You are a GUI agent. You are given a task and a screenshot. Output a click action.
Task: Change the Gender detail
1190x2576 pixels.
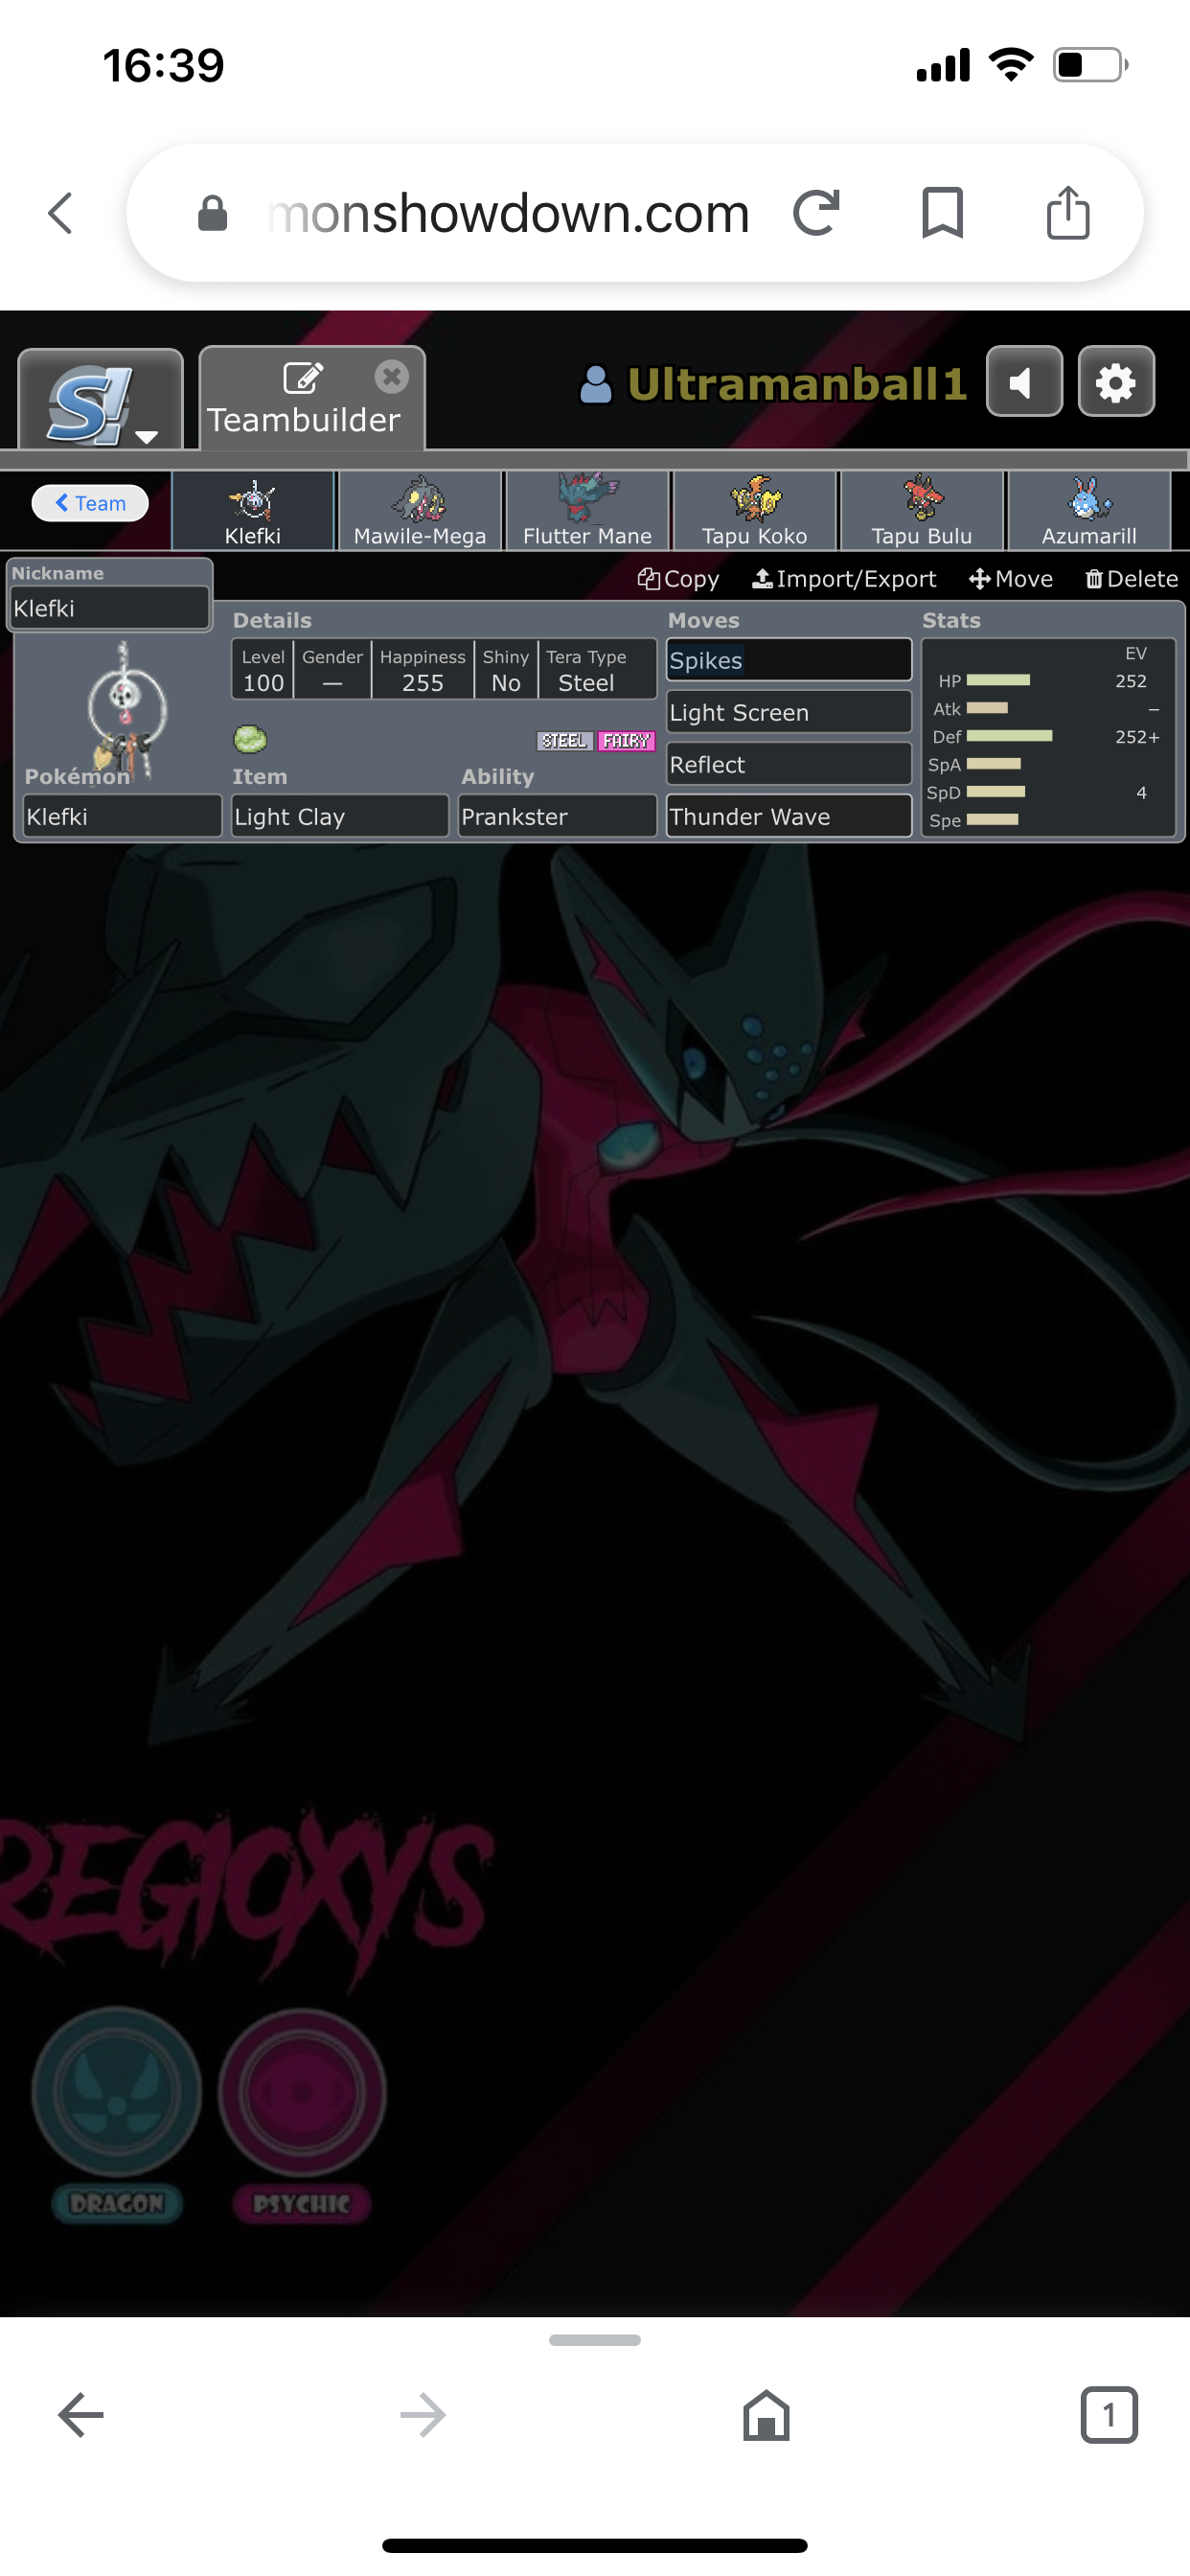(332, 670)
